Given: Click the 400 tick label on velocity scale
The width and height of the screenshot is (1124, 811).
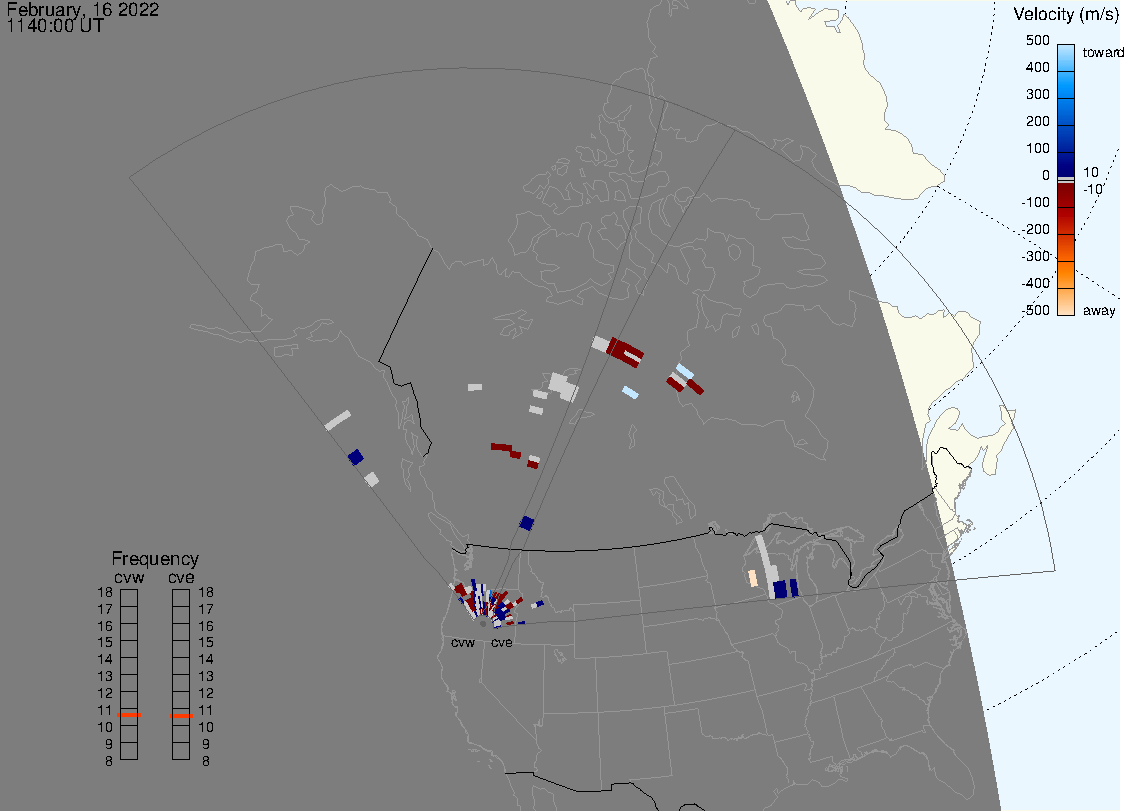Looking at the screenshot, I should (x=1037, y=67).
